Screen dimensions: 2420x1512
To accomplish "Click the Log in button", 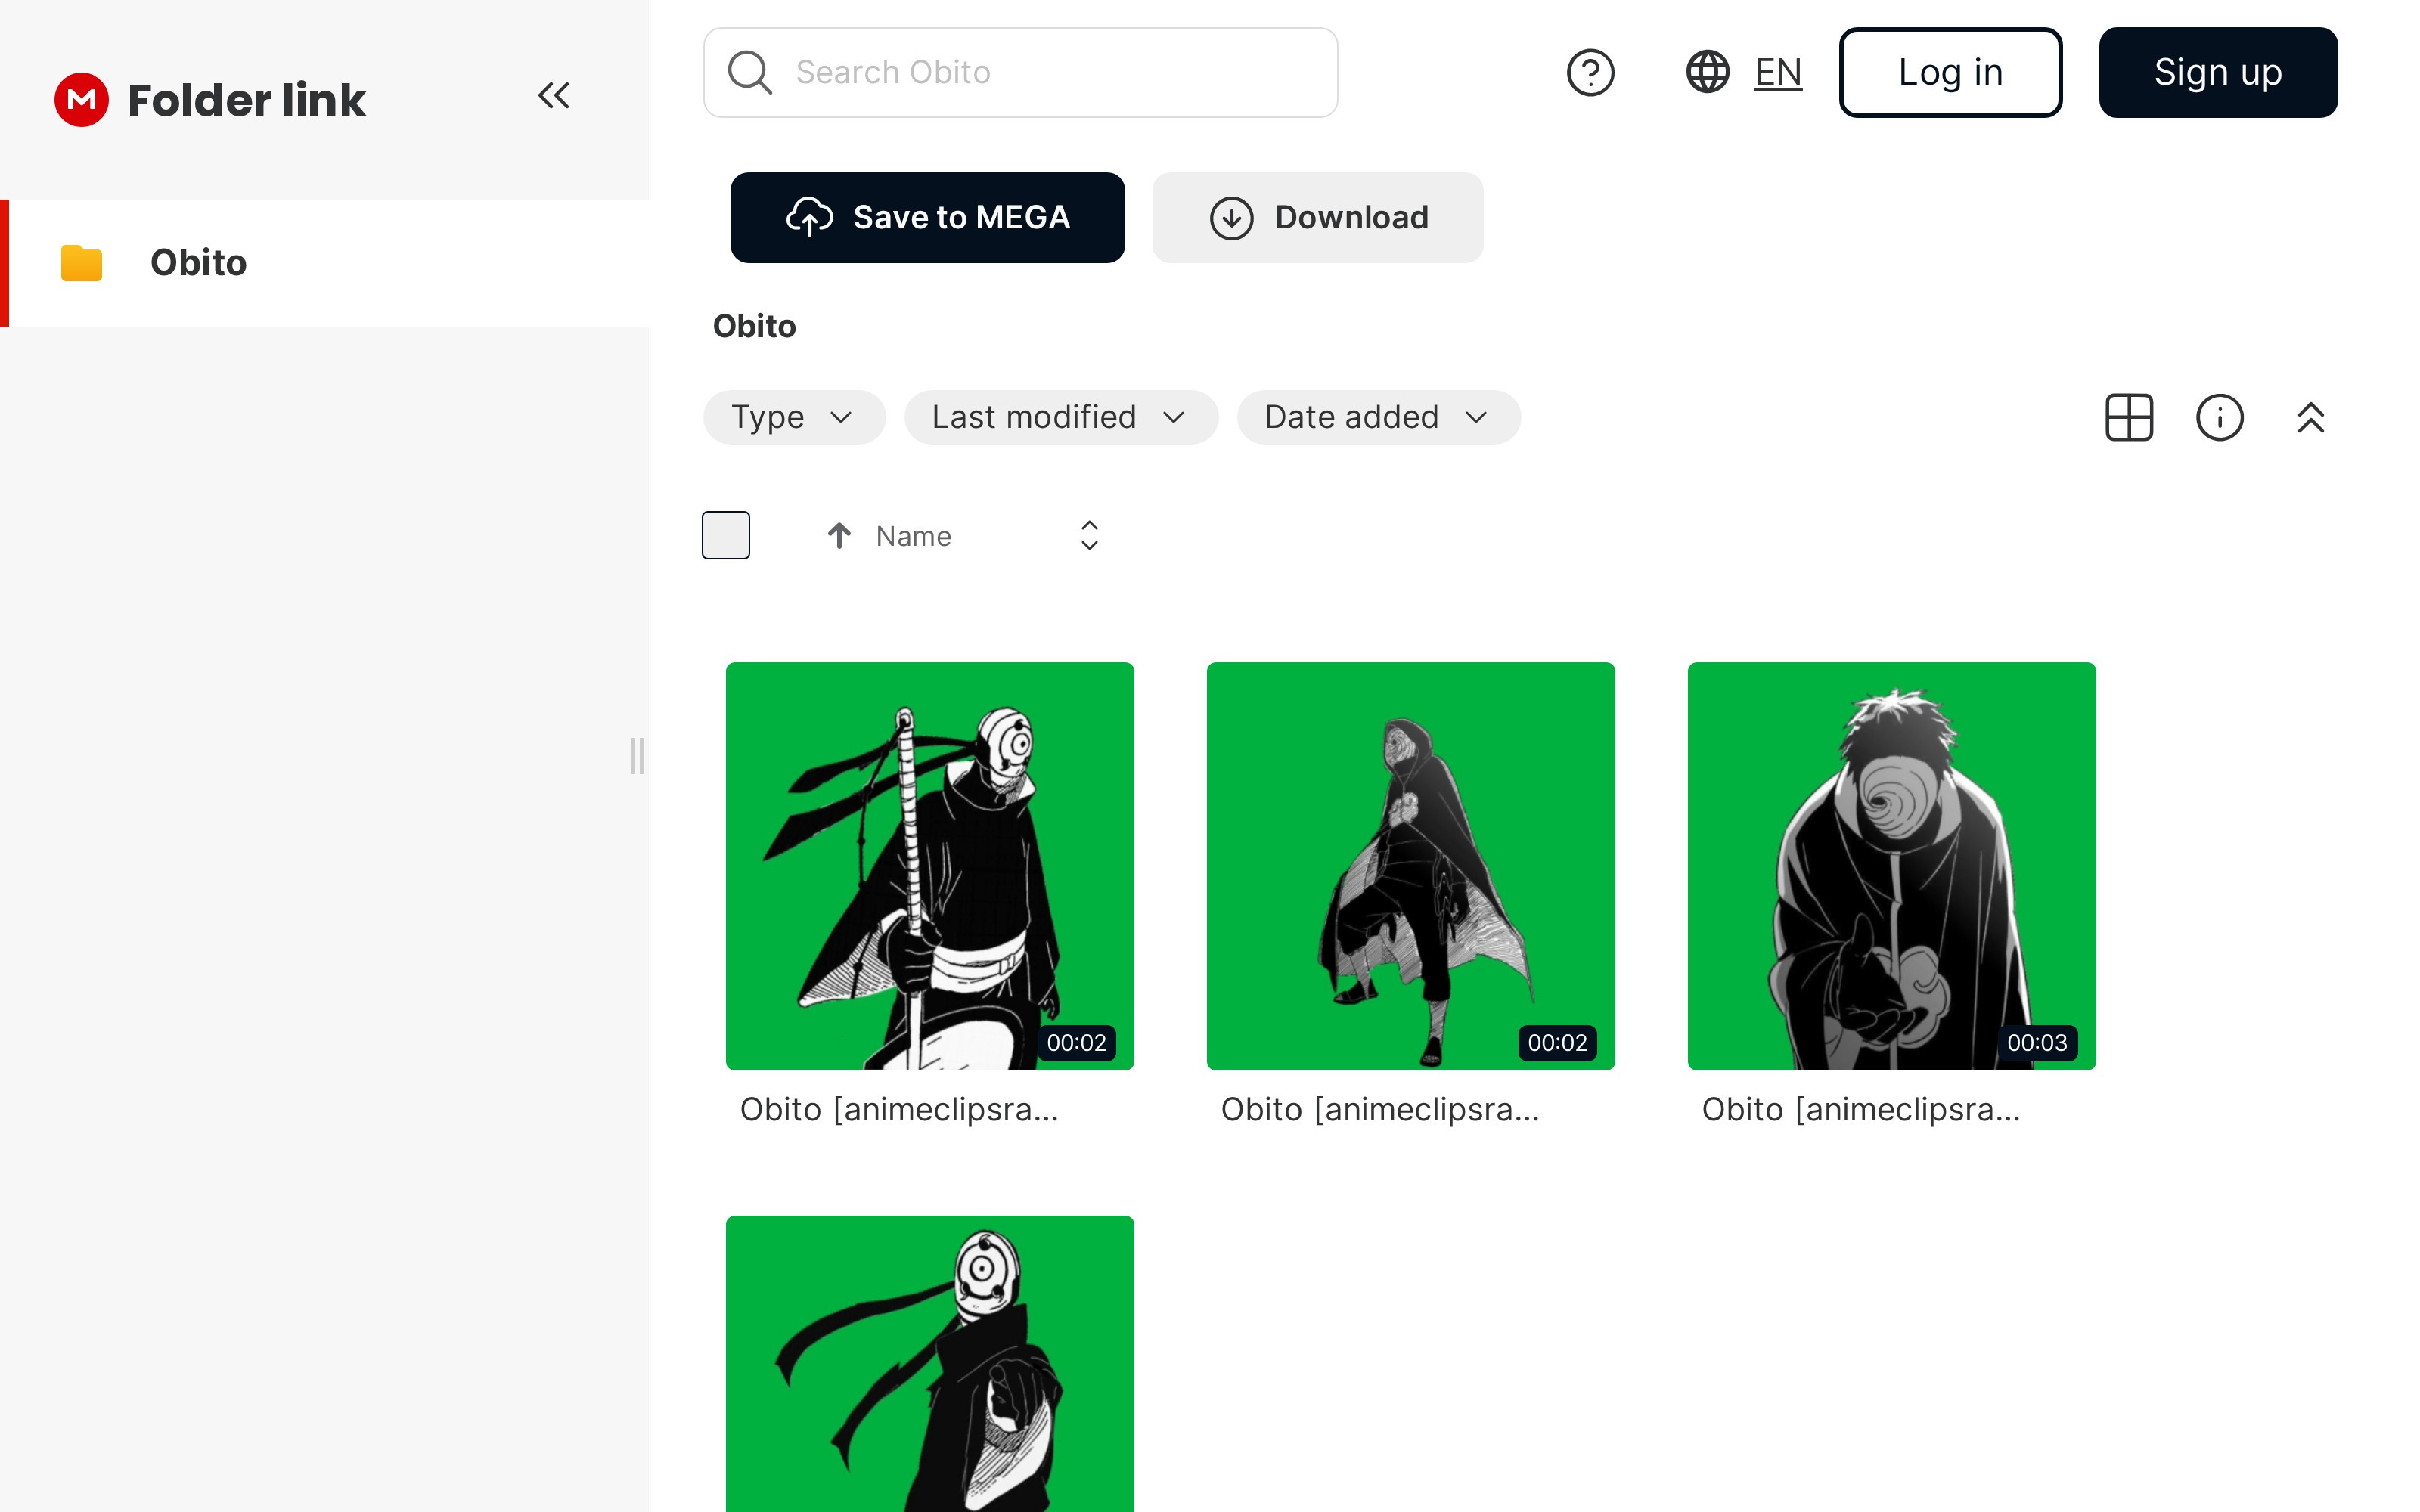I will (x=1950, y=72).
